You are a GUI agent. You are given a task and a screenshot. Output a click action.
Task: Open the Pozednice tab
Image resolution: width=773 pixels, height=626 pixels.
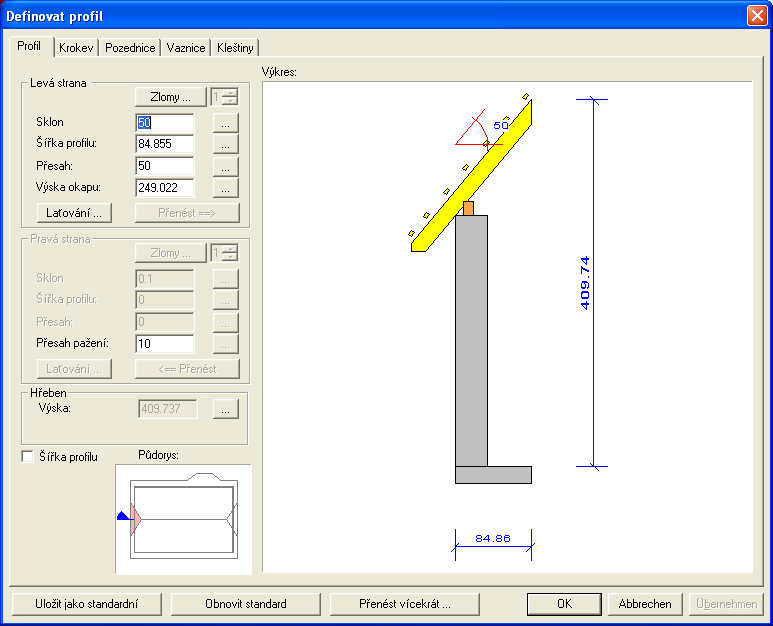tap(130, 48)
